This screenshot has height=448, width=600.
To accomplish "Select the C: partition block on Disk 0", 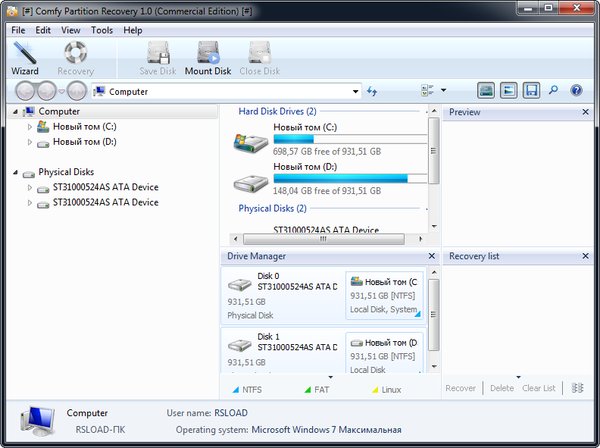I will click(385, 295).
